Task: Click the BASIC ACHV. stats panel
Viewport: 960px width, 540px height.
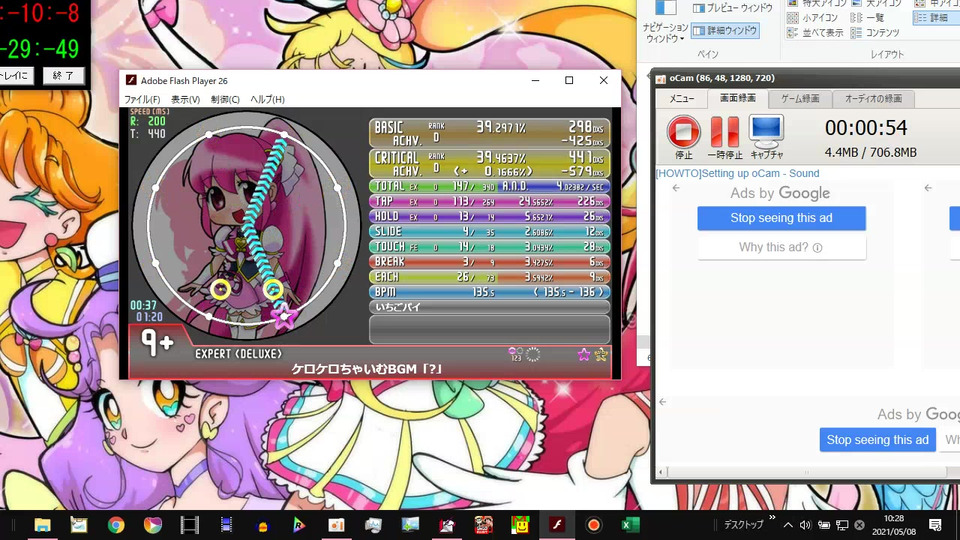Action: pyautogui.click(x=489, y=133)
